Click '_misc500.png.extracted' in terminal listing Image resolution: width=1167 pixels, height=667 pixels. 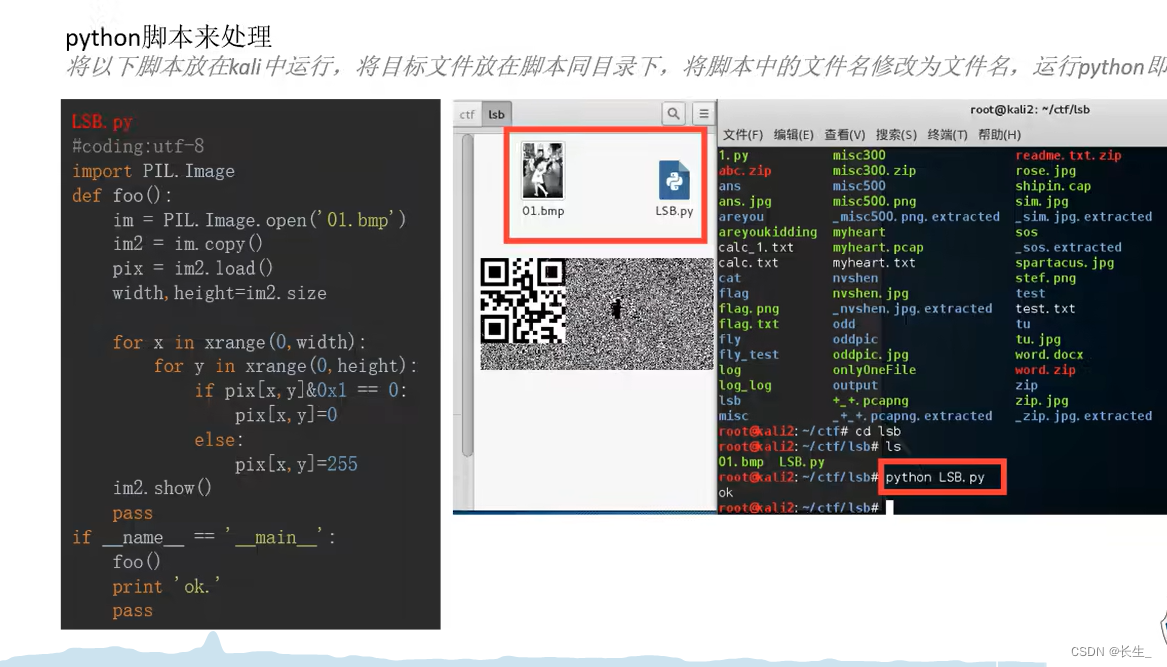[x=916, y=217]
